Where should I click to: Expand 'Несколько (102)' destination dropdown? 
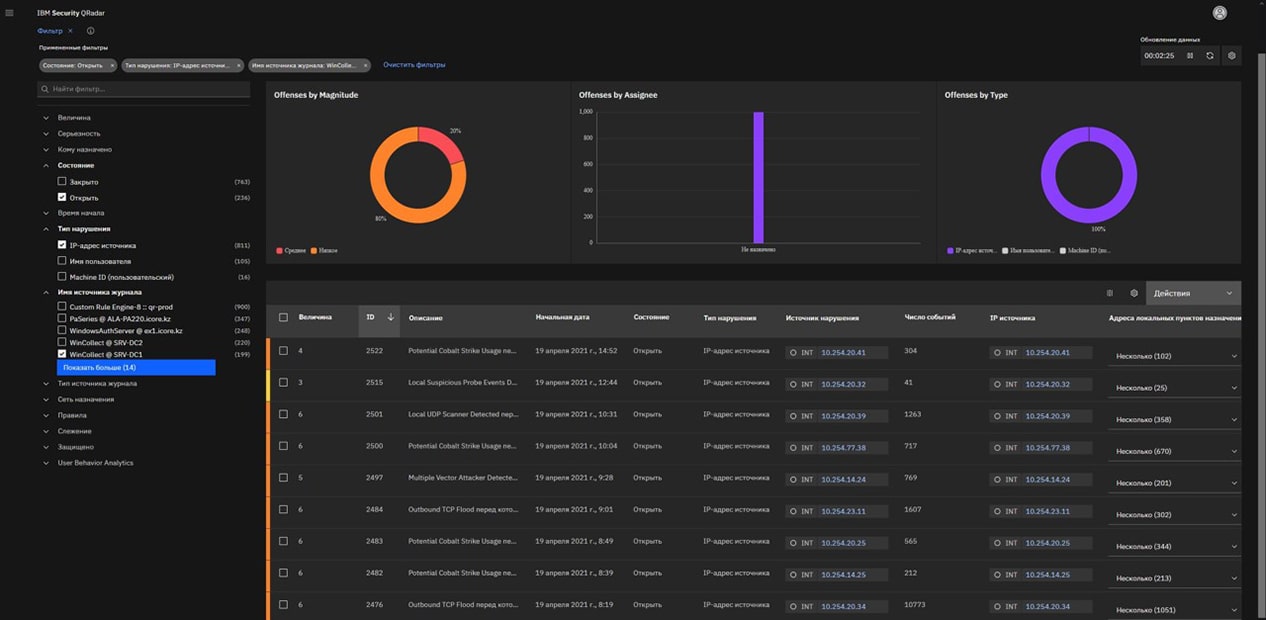1176,356
